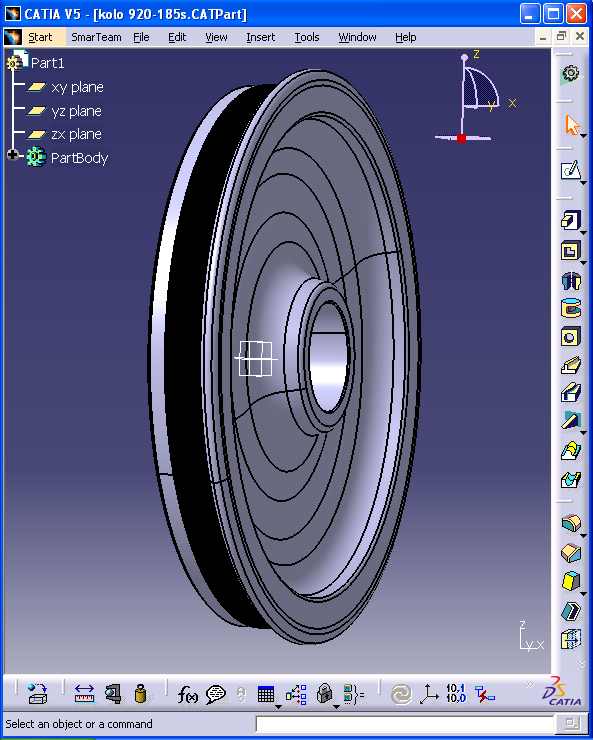
Task: Open the Edit menu
Action: [x=177, y=37]
